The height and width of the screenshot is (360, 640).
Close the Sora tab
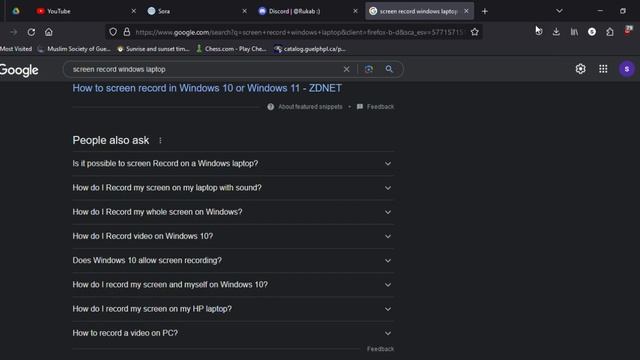244,11
